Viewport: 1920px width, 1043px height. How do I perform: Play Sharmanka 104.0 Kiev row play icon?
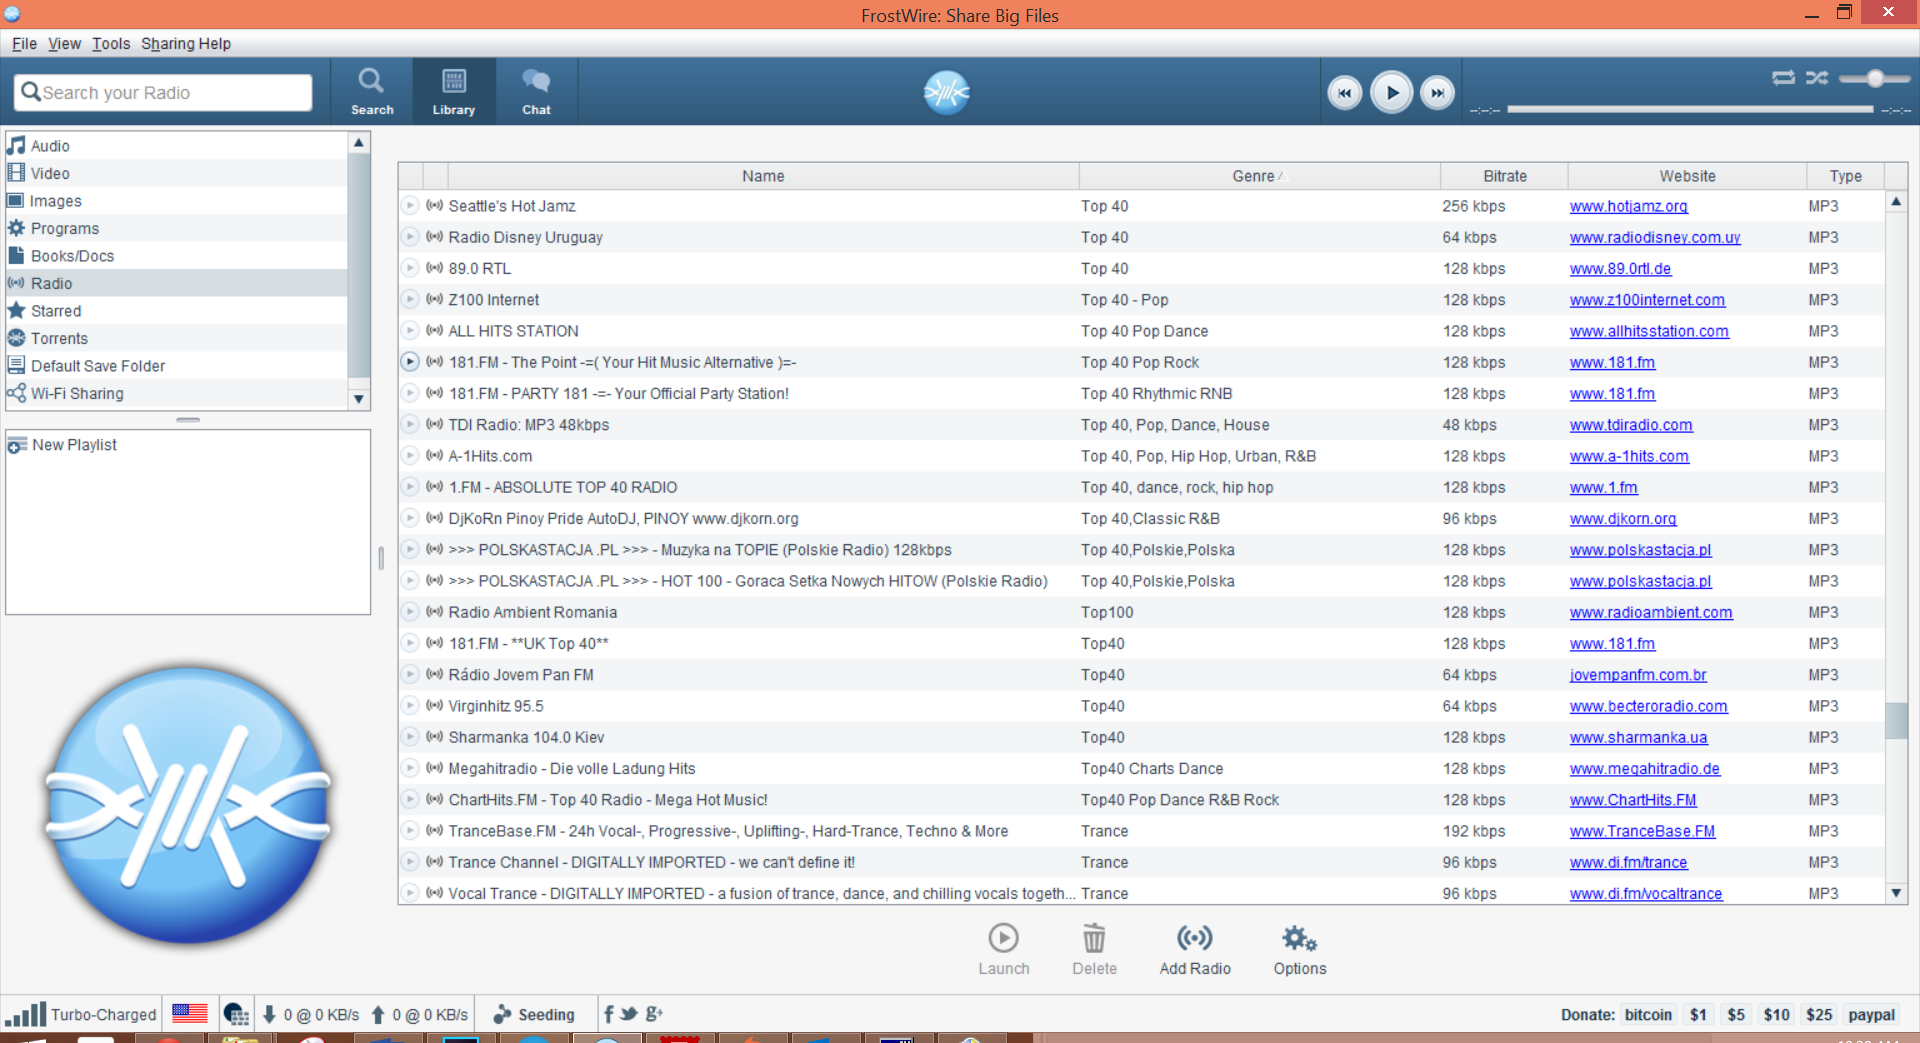coord(410,737)
